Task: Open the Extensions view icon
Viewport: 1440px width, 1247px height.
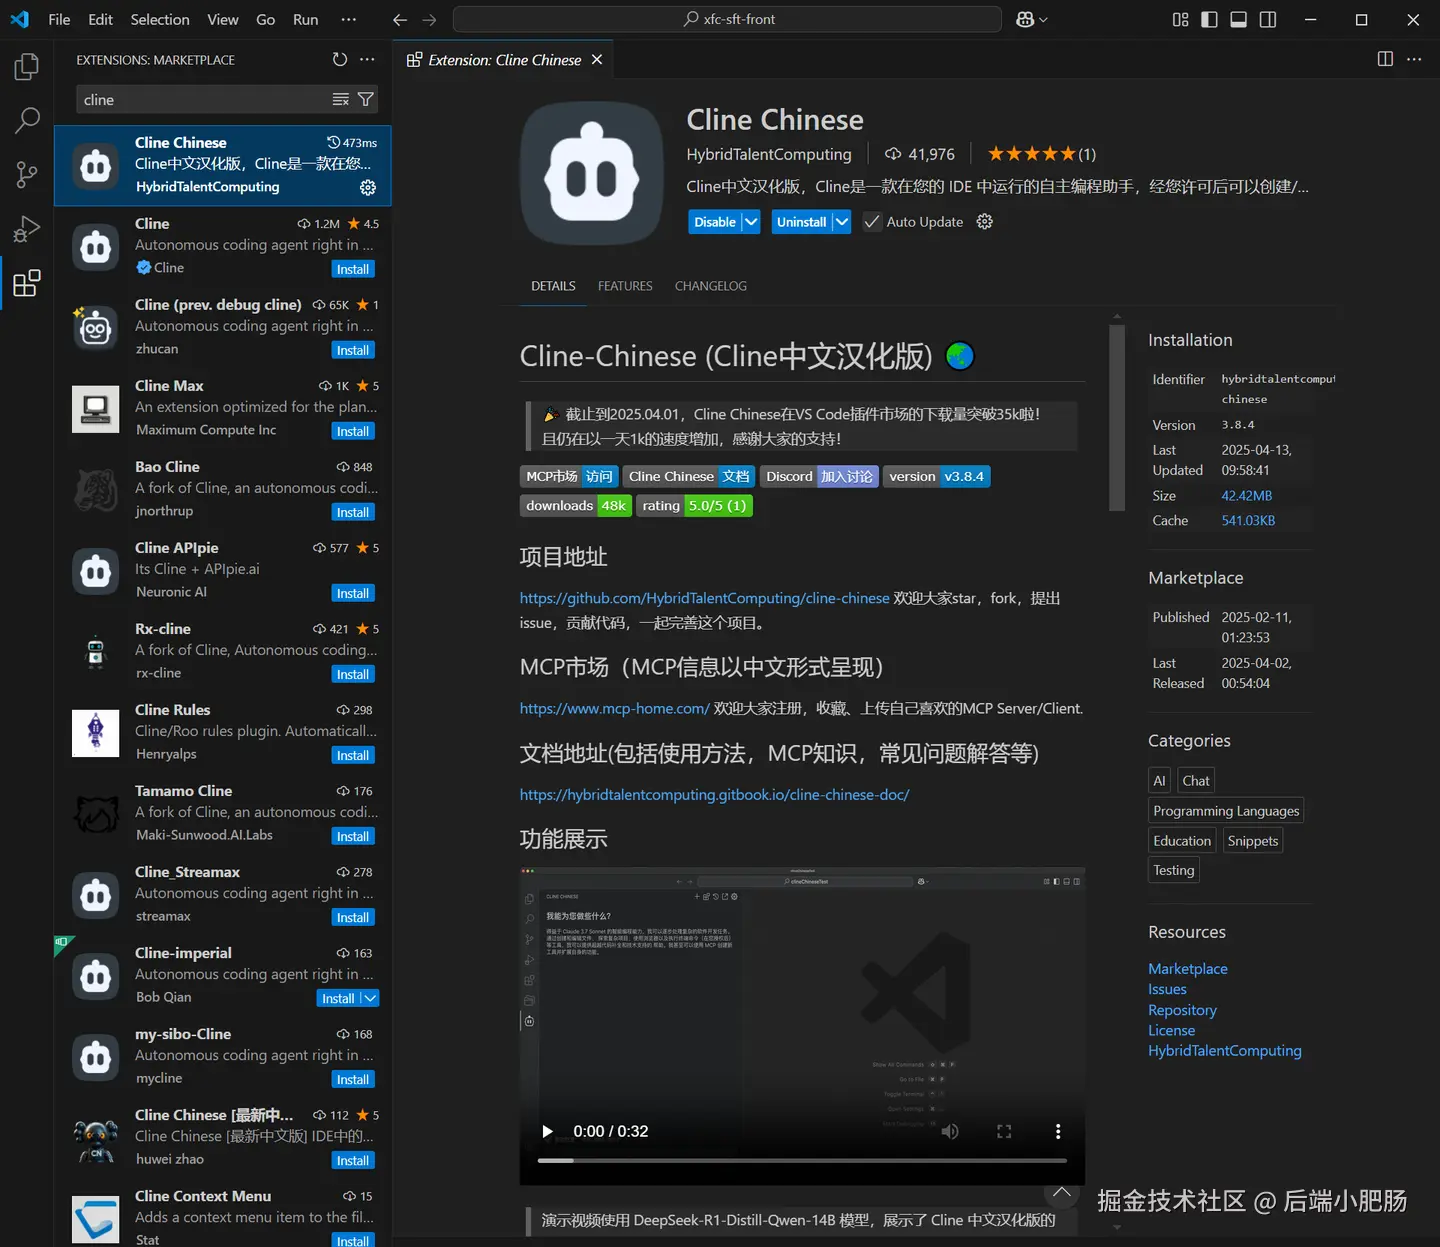Action: (x=27, y=283)
